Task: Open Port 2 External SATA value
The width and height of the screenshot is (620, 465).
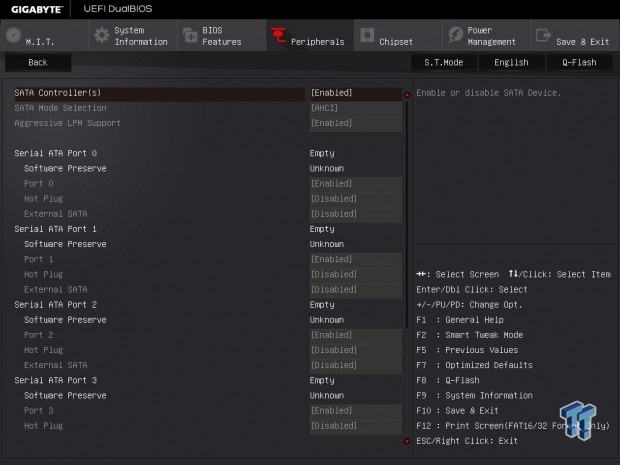Action: pyautogui.click(x=356, y=365)
